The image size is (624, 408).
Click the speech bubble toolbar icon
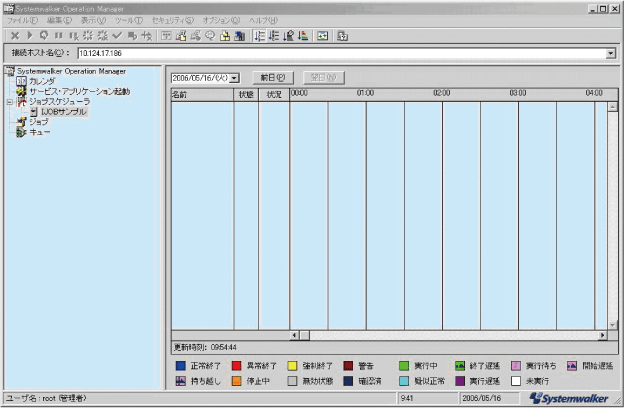click(x=210, y=36)
